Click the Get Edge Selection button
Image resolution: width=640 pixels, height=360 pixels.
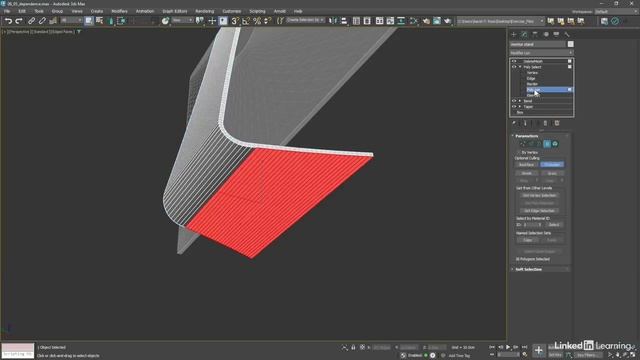(539, 211)
